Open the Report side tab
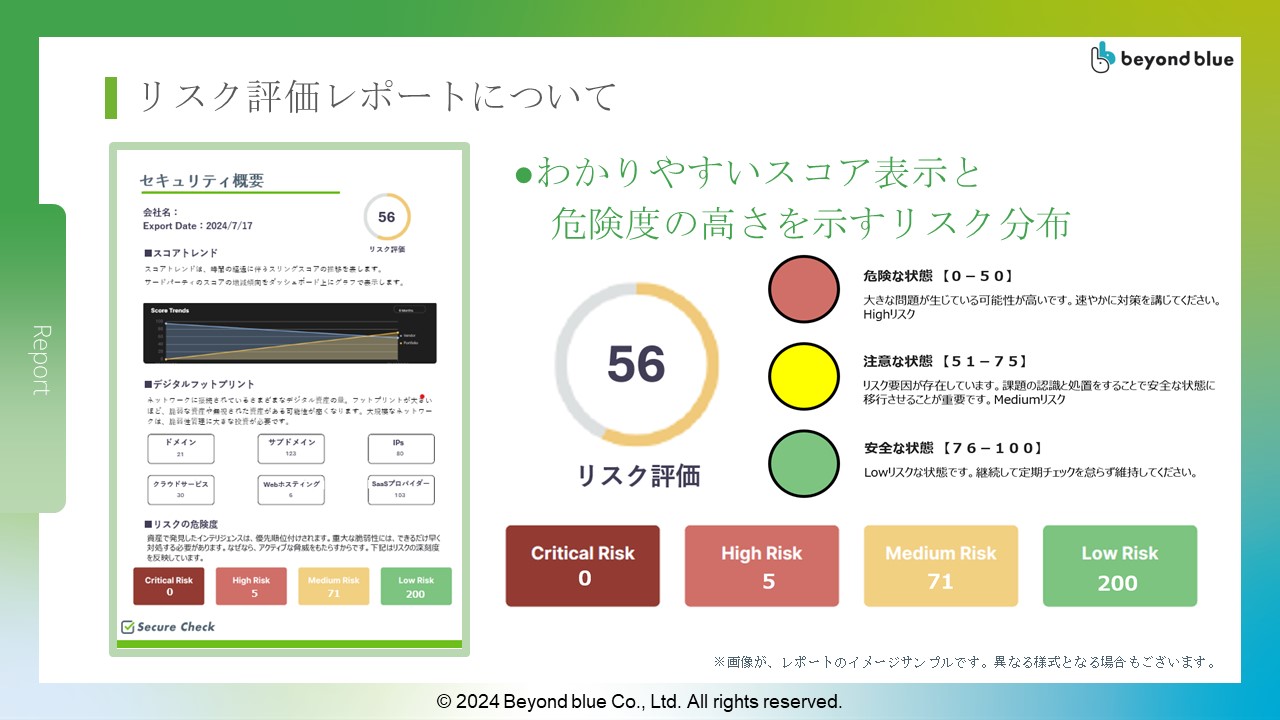This screenshot has width=1280, height=720. 42,358
